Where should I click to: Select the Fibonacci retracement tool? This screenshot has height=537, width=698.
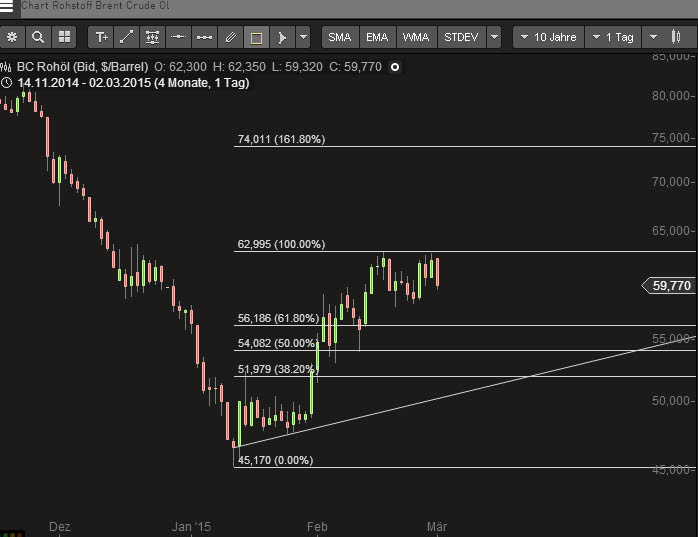(152, 37)
